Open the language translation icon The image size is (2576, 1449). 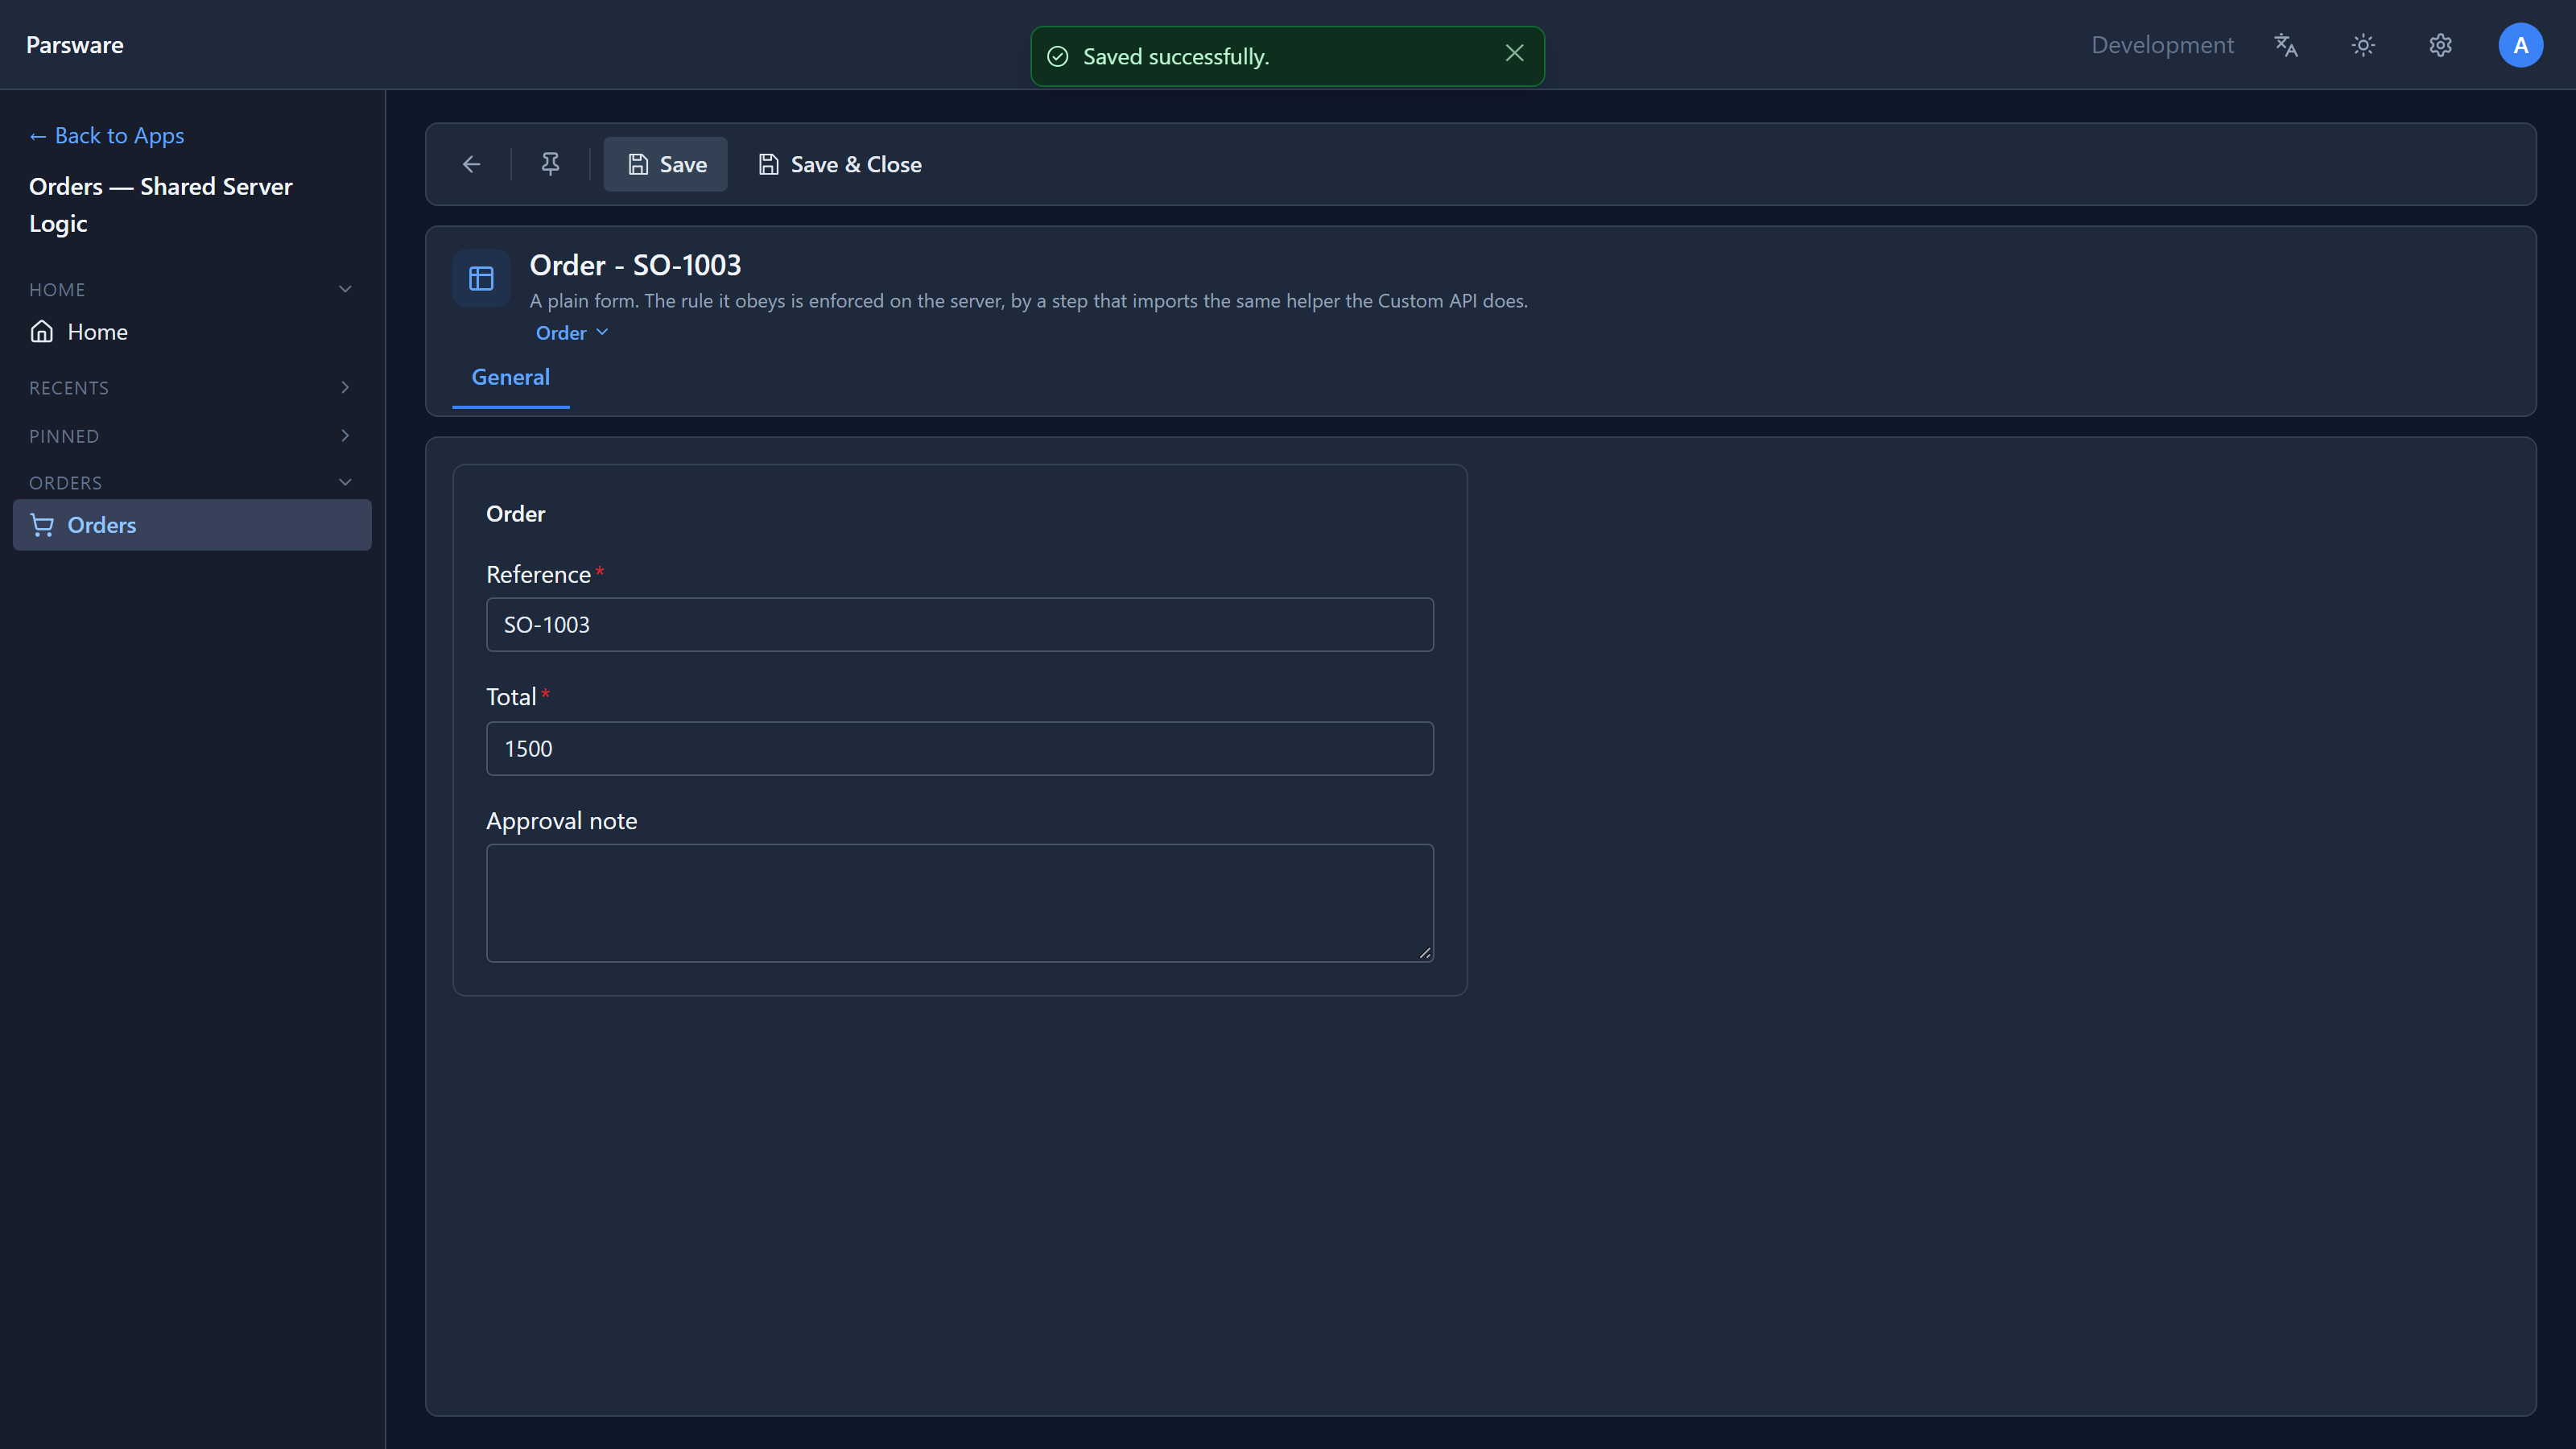(x=2286, y=45)
